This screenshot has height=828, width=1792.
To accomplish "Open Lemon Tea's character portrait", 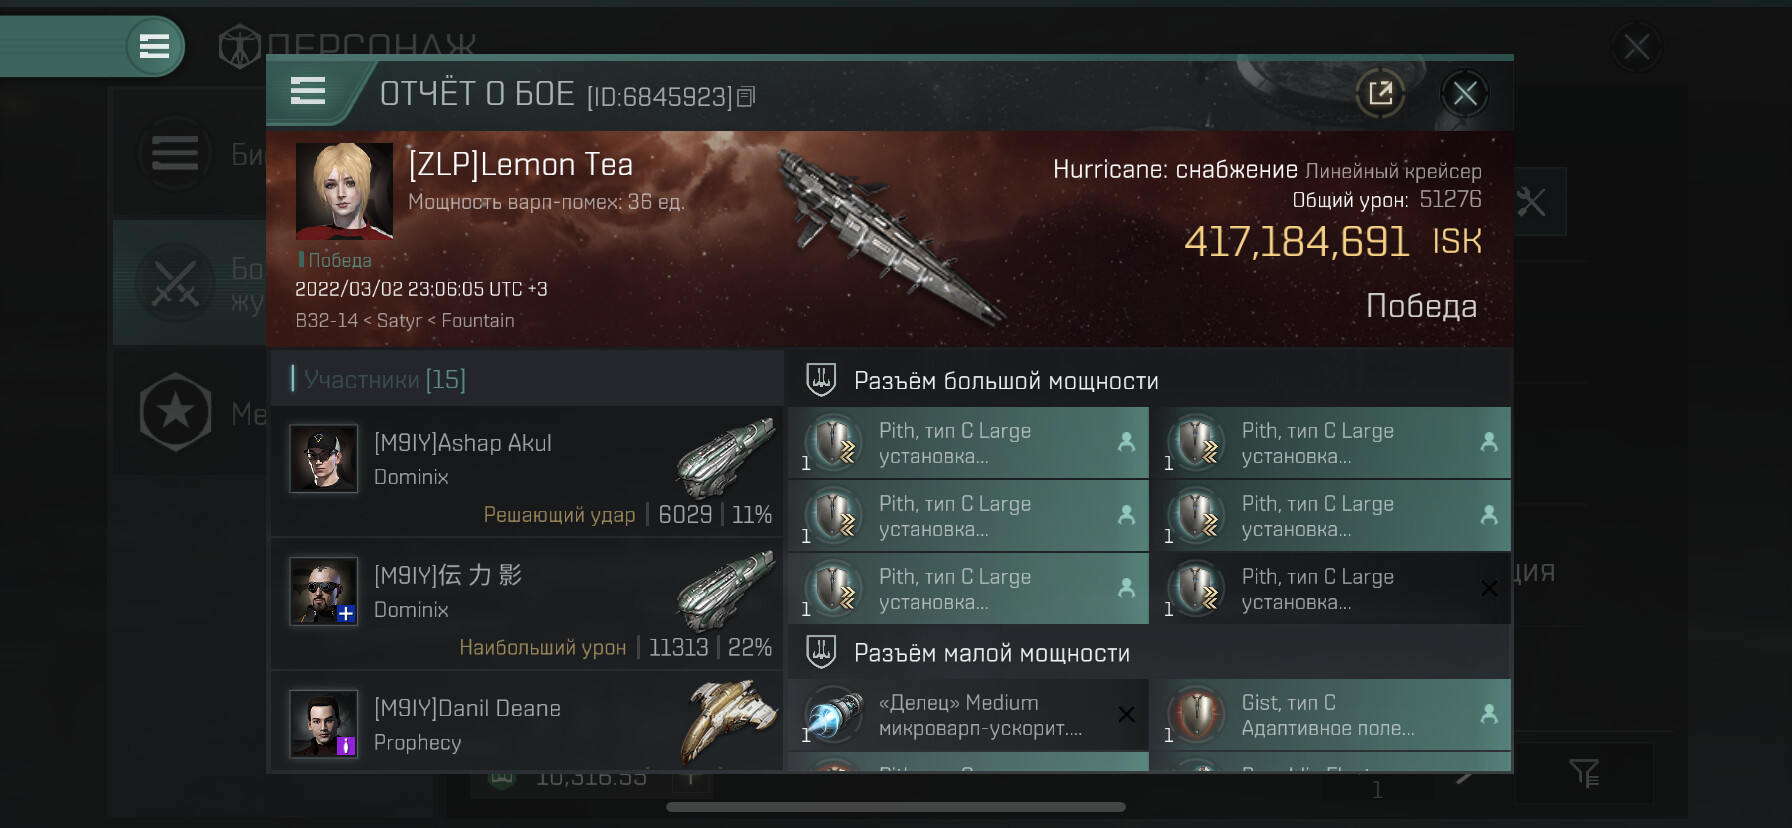I will click(344, 191).
